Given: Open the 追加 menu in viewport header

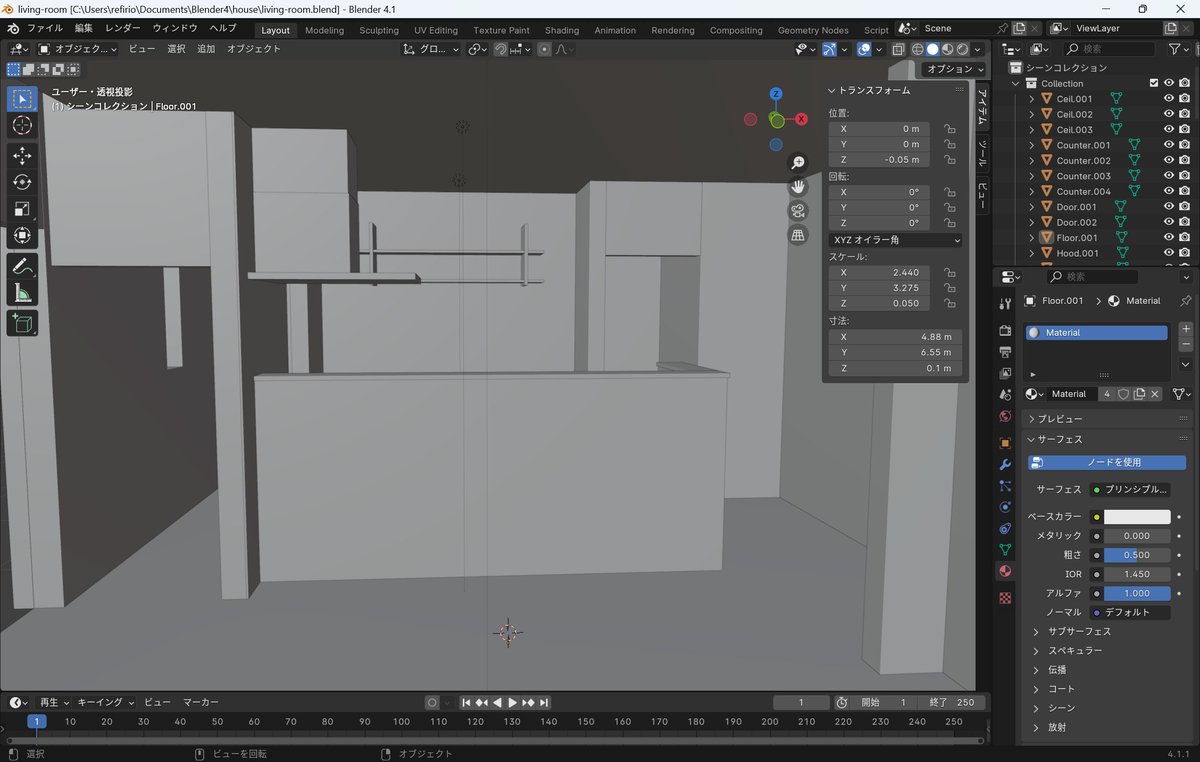Looking at the screenshot, I should pos(206,49).
